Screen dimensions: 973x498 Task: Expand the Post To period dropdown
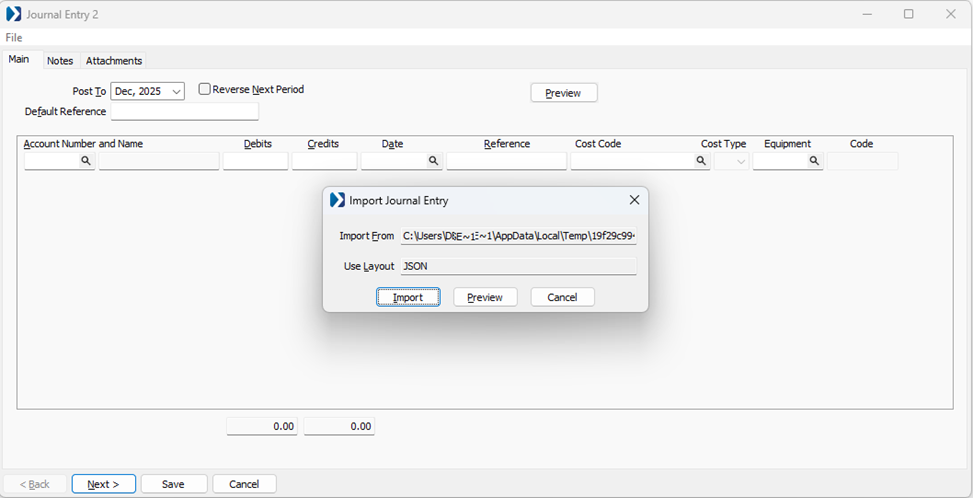[176, 92]
